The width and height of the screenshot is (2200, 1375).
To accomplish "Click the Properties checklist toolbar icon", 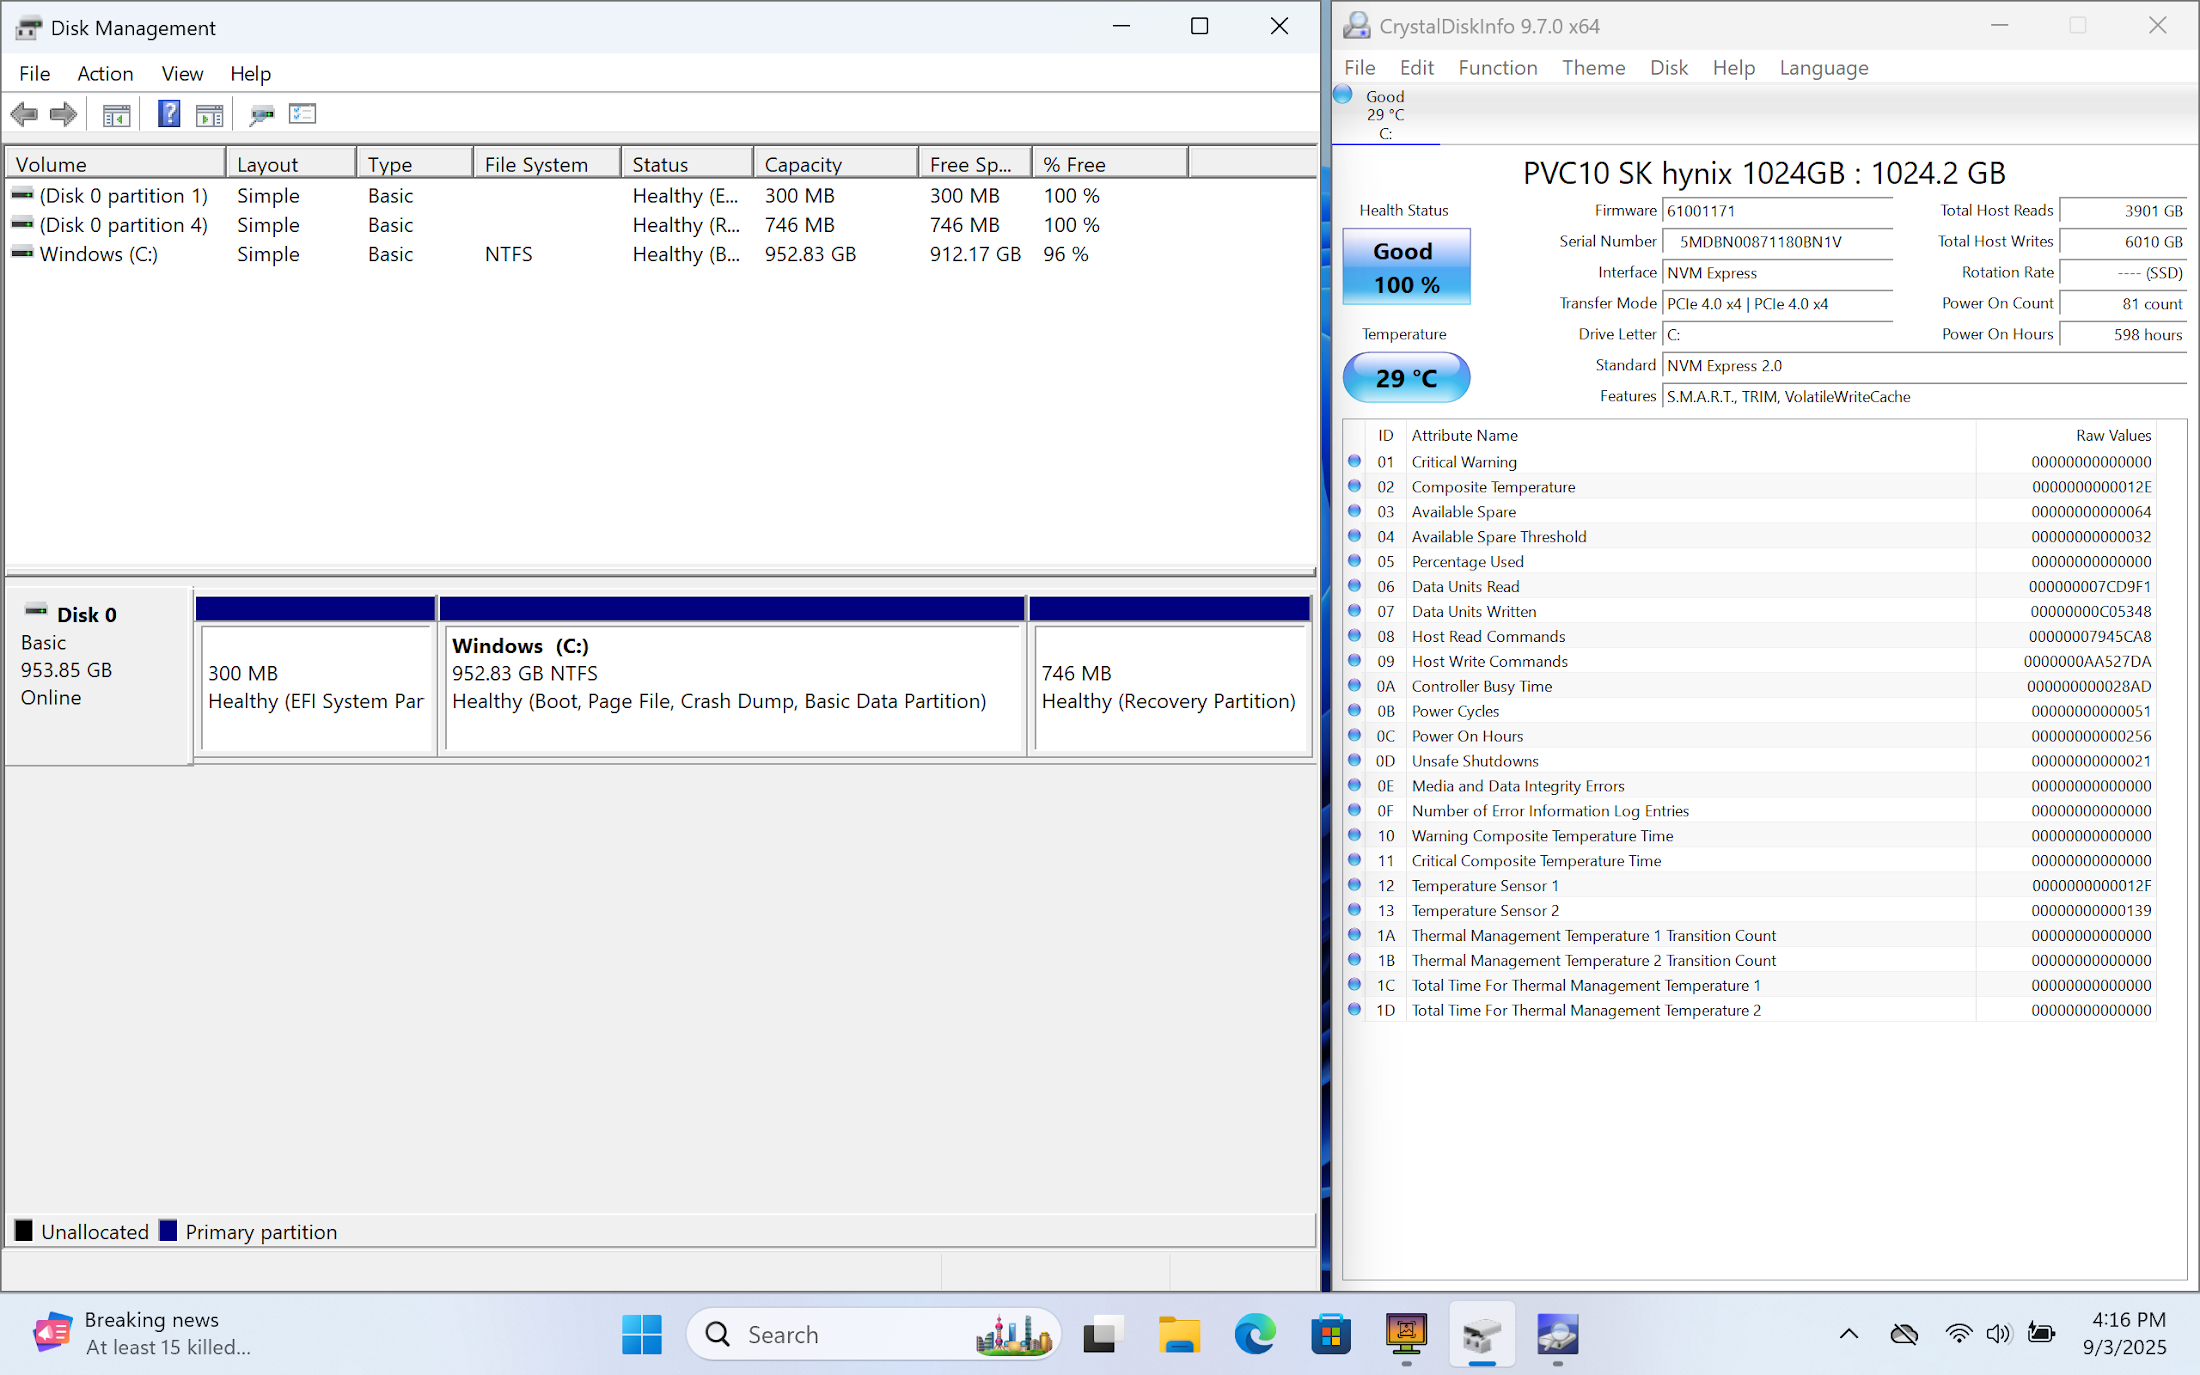I will tap(302, 114).
